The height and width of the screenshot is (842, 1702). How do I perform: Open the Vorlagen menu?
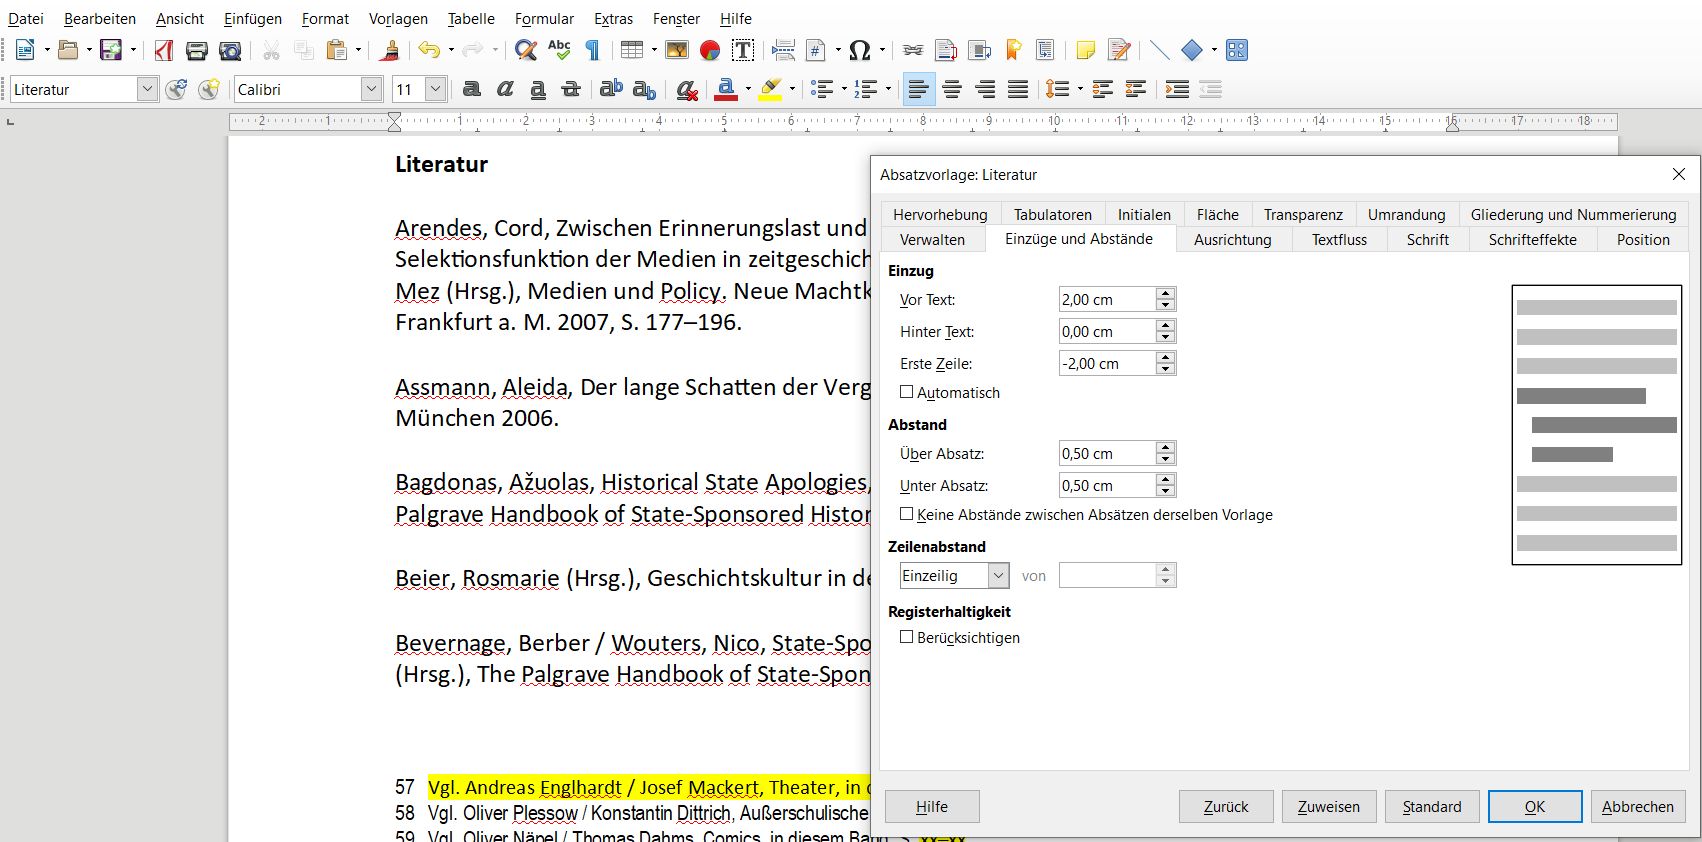click(398, 19)
